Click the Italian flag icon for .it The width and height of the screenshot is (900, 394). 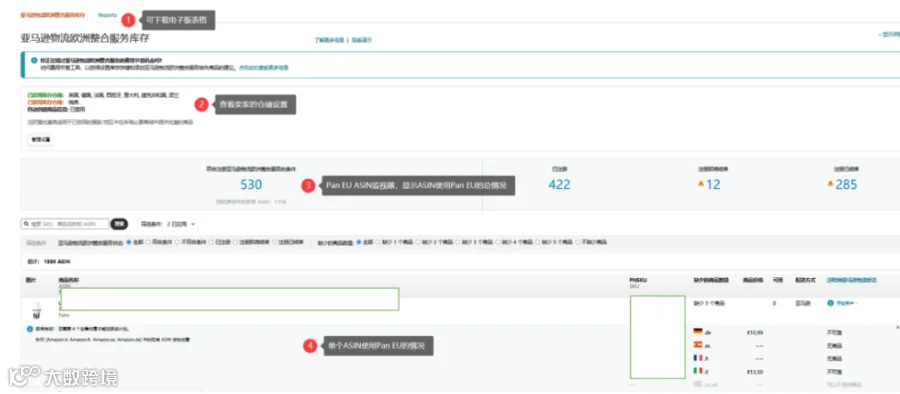point(698,371)
